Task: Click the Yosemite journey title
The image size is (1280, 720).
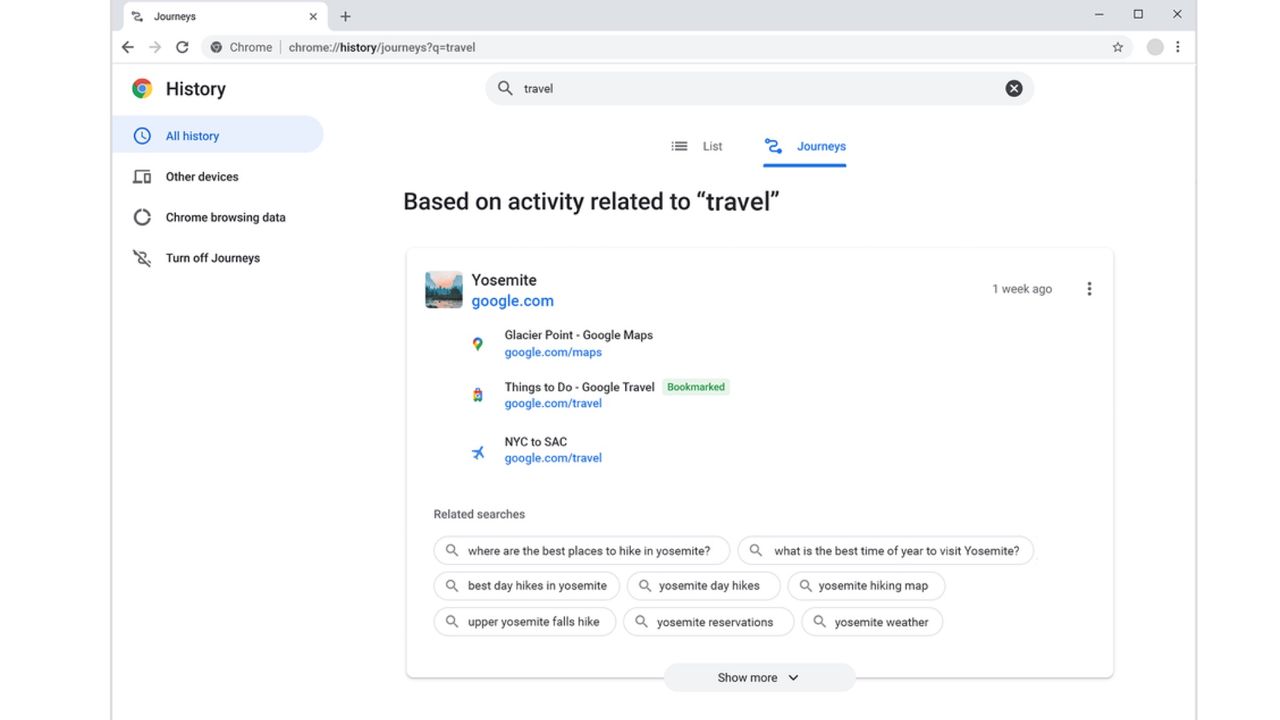Action: [x=504, y=280]
